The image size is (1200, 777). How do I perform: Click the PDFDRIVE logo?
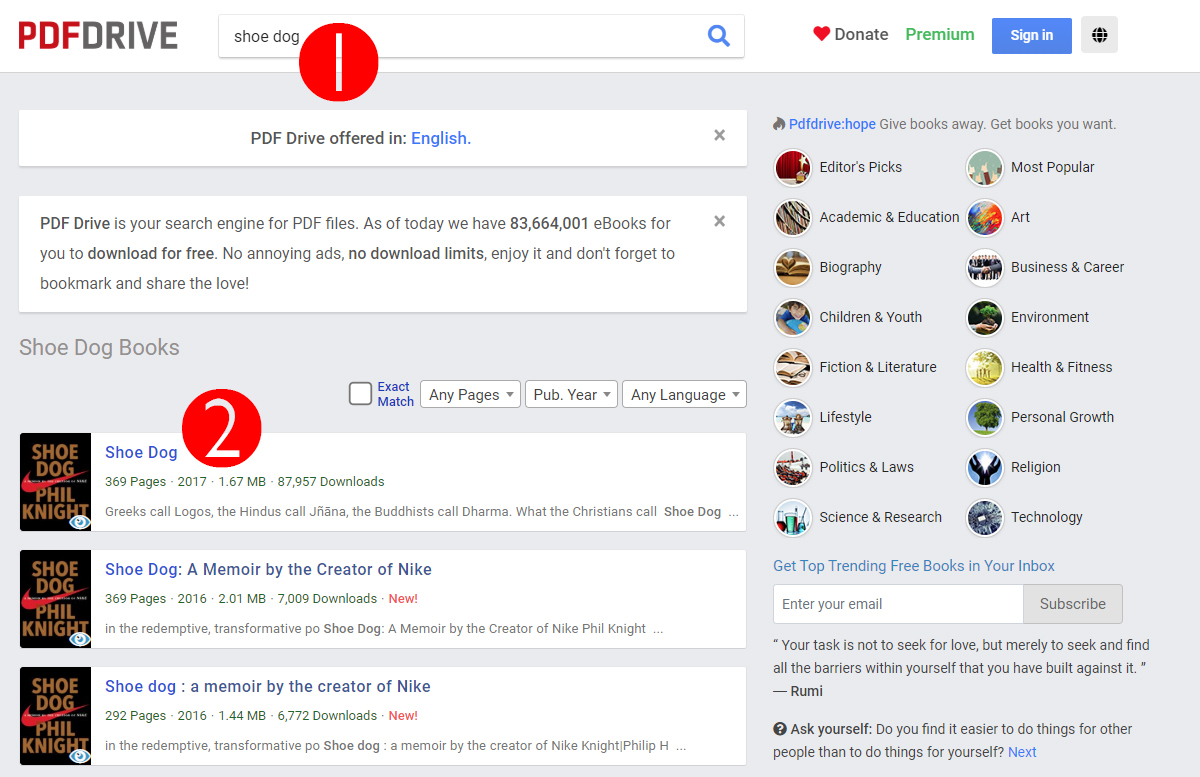click(98, 36)
